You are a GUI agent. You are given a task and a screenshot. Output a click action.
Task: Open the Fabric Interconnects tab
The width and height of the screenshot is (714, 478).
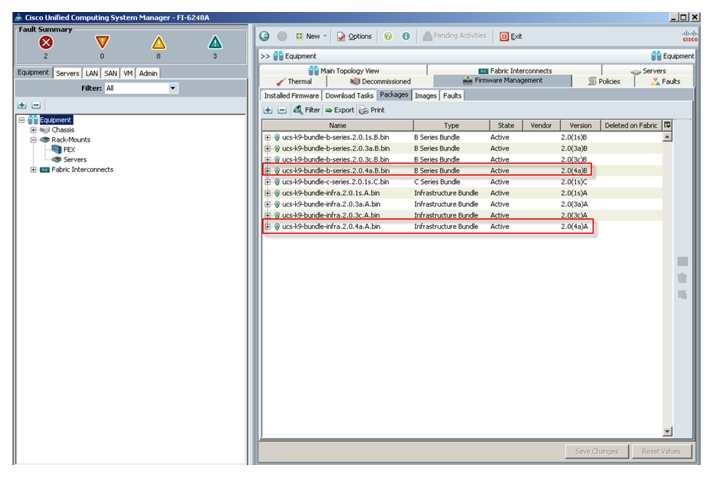pyautogui.click(x=515, y=71)
